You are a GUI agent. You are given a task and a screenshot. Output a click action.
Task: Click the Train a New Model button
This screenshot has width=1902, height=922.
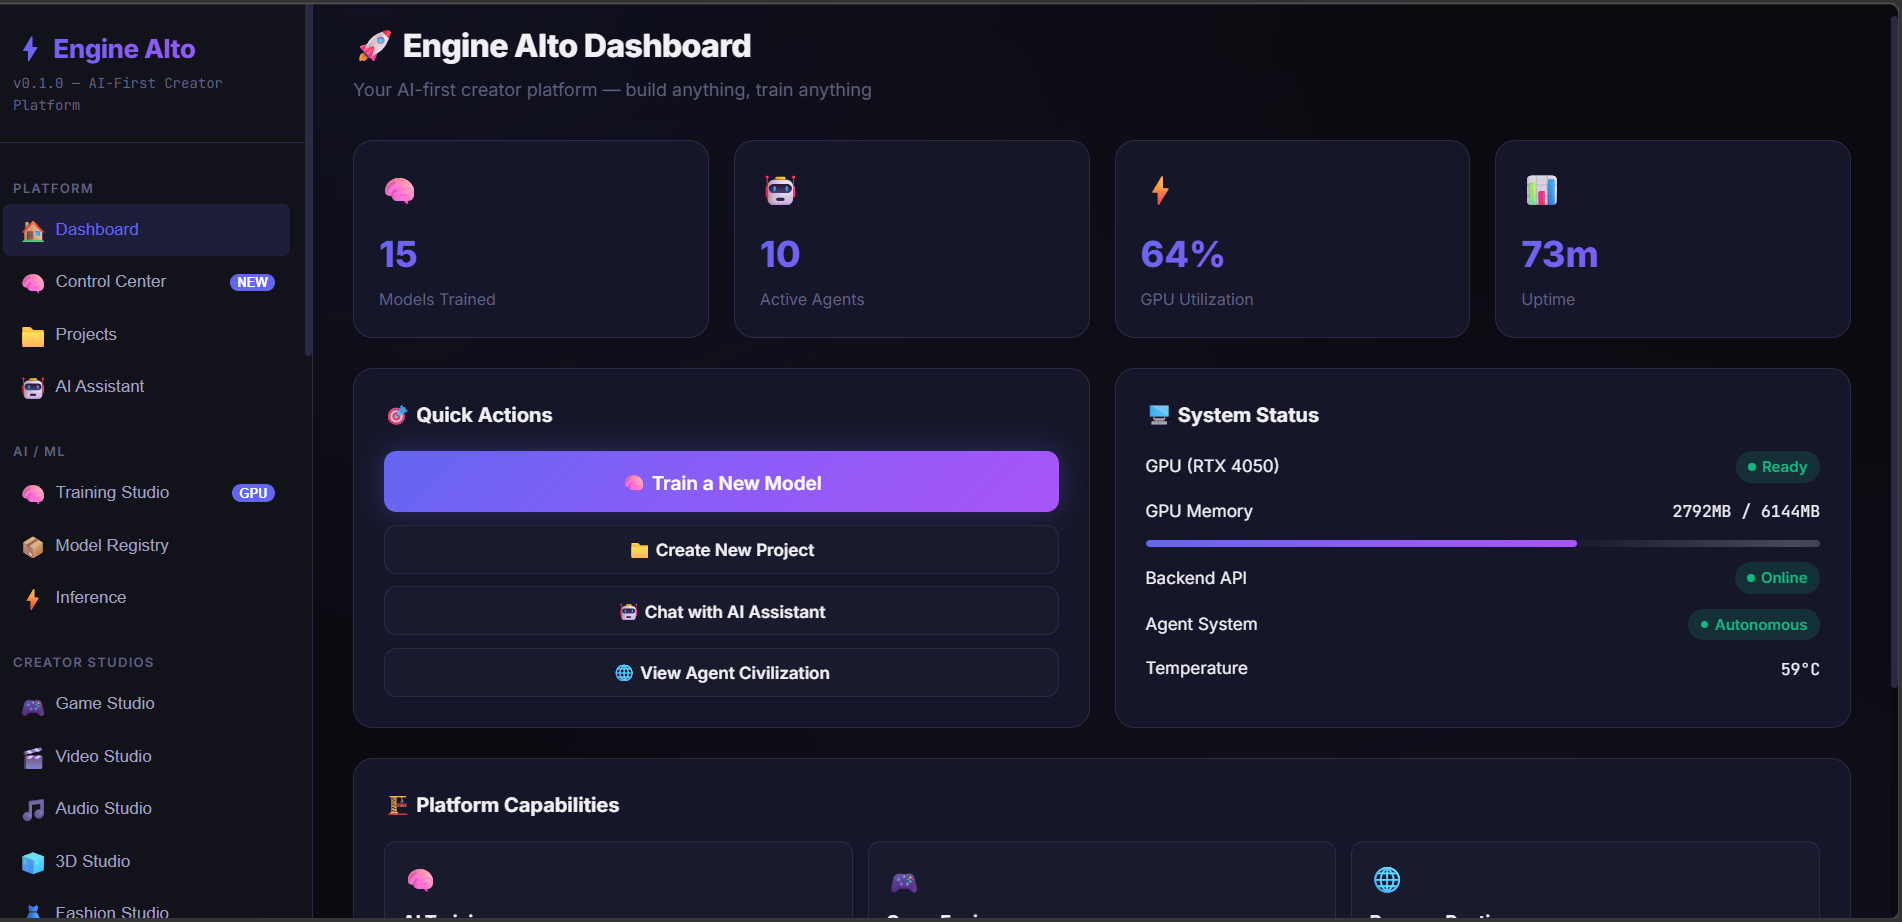[720, 481]
